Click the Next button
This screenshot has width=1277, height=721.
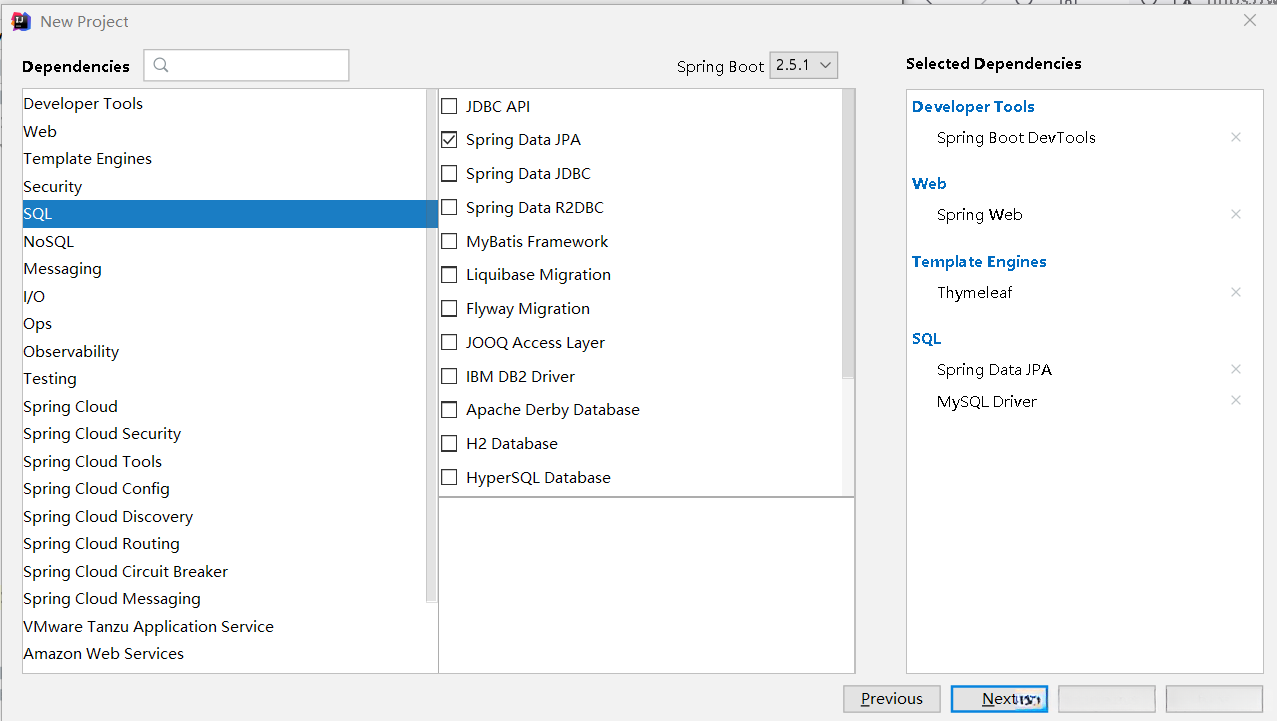point(999,699)
